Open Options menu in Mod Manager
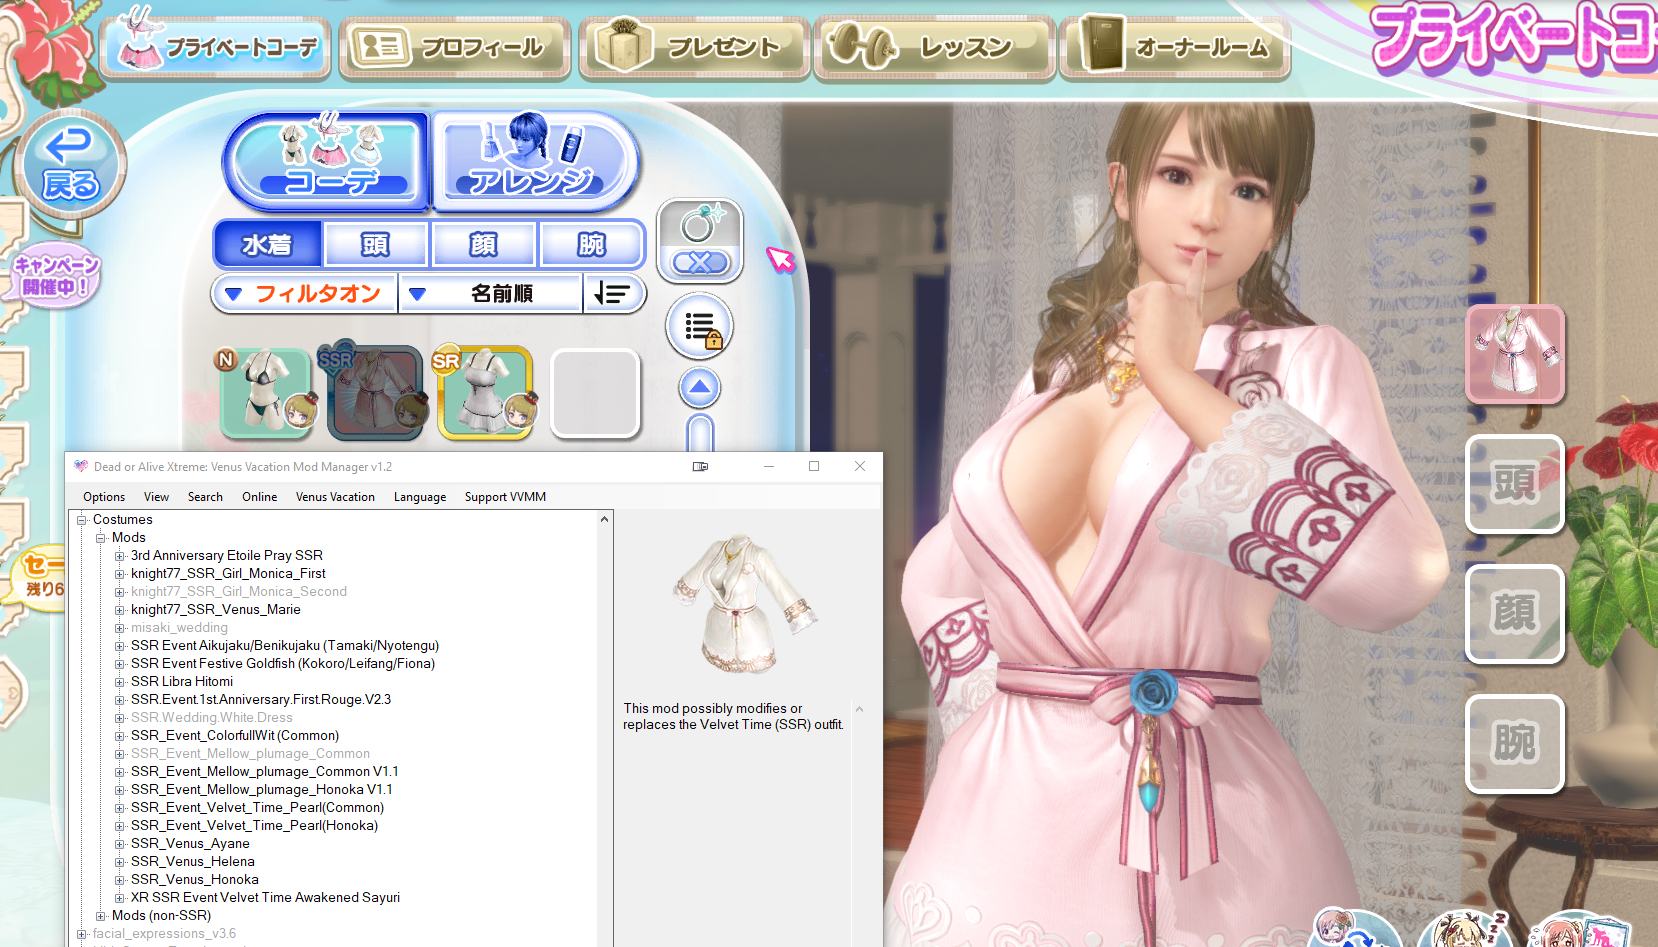The height and width of the screenshot is (947, 1658). [104, 497]
